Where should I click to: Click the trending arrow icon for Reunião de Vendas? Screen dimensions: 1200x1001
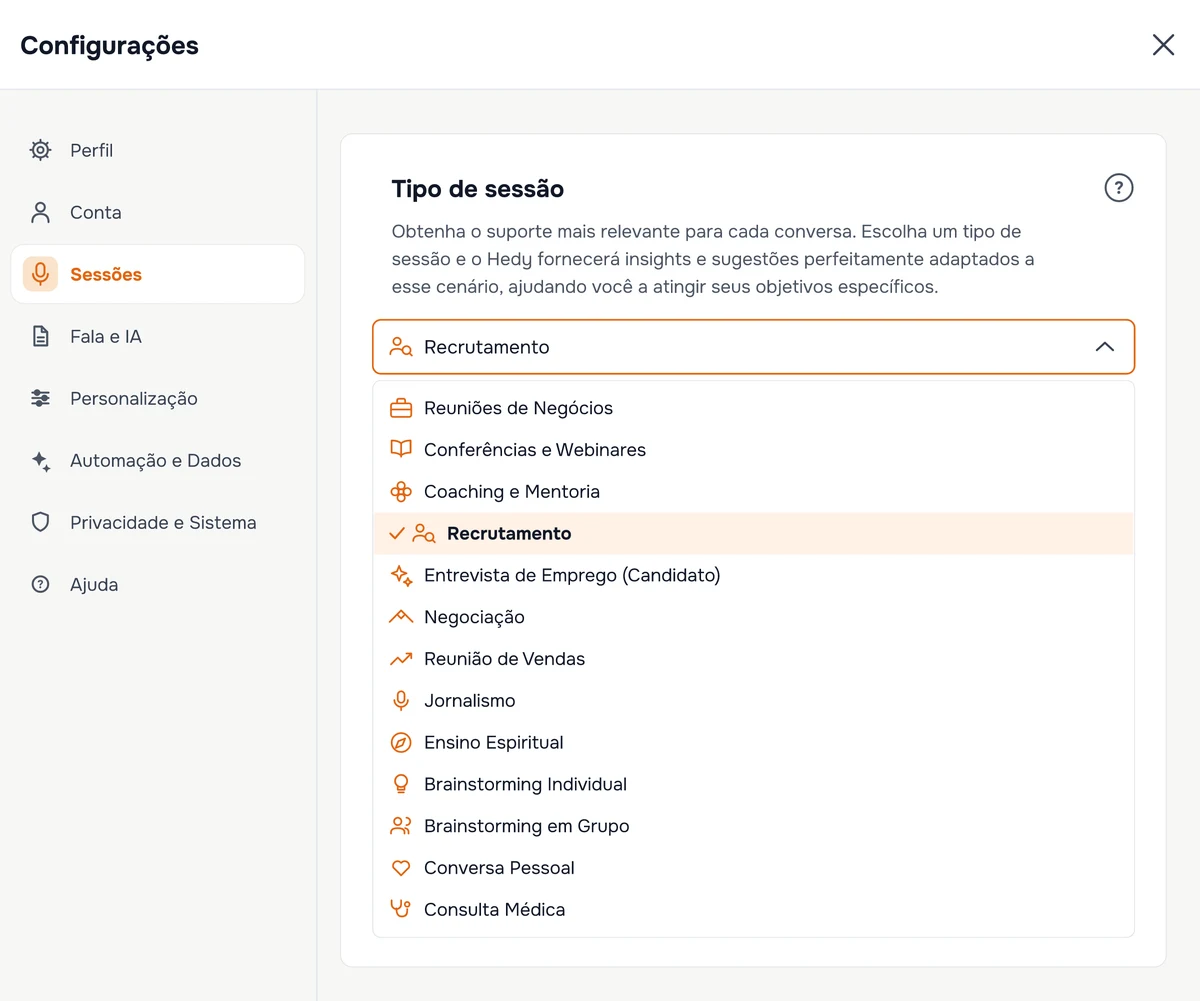401,659
